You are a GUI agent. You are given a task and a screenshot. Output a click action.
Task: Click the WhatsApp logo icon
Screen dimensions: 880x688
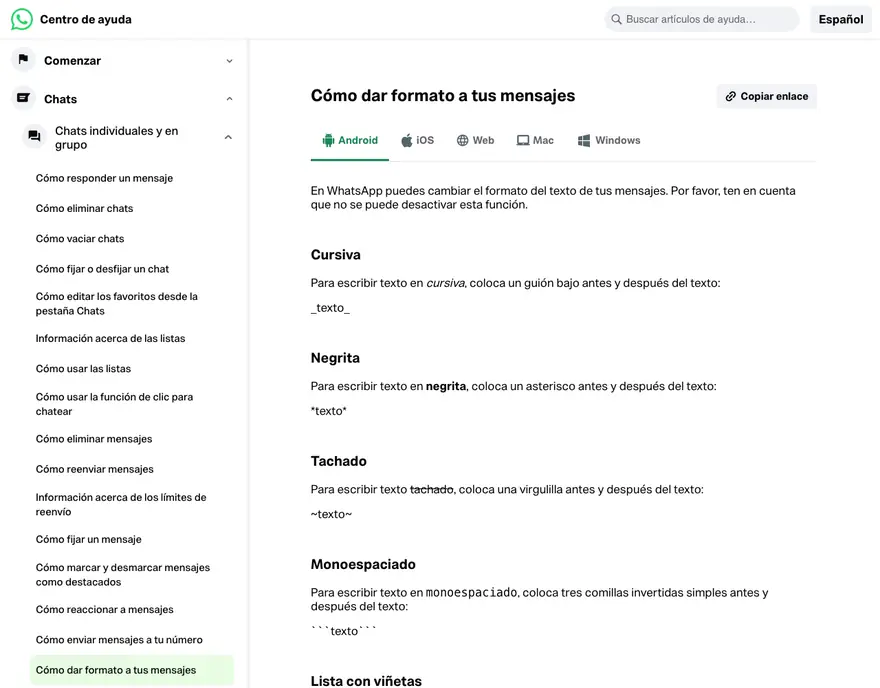pos(21,19)
